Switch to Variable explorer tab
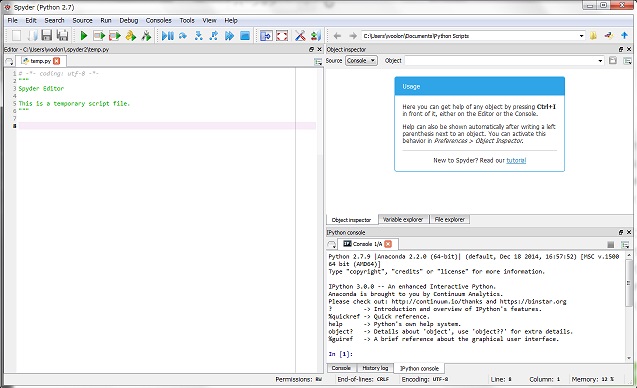This screenshot has height=388, width=637. [403, 219]
